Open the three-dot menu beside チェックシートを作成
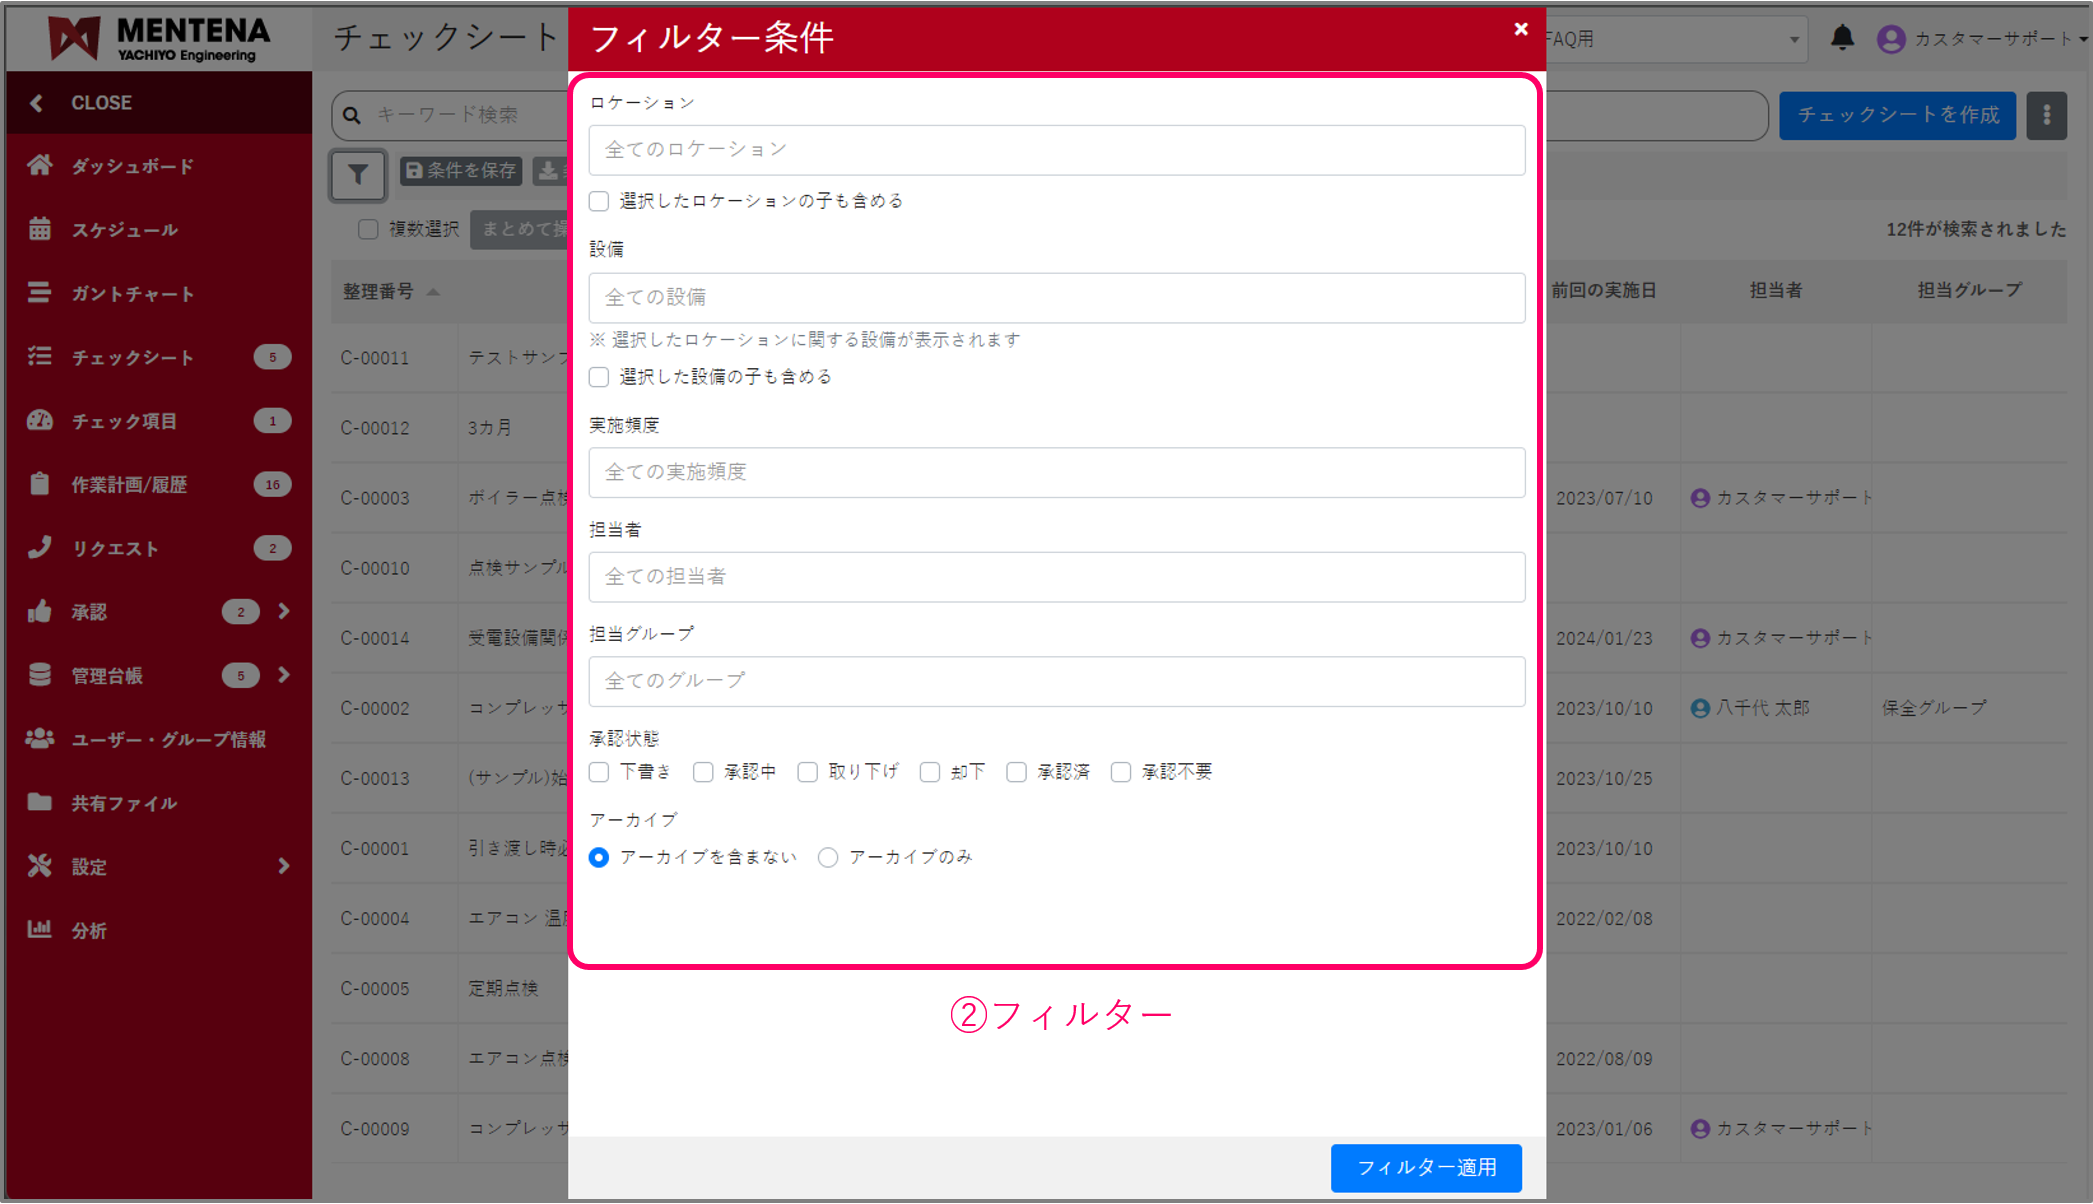Image resolution: width=2093 pixels, height=1204 pixels. [2047, 115]
